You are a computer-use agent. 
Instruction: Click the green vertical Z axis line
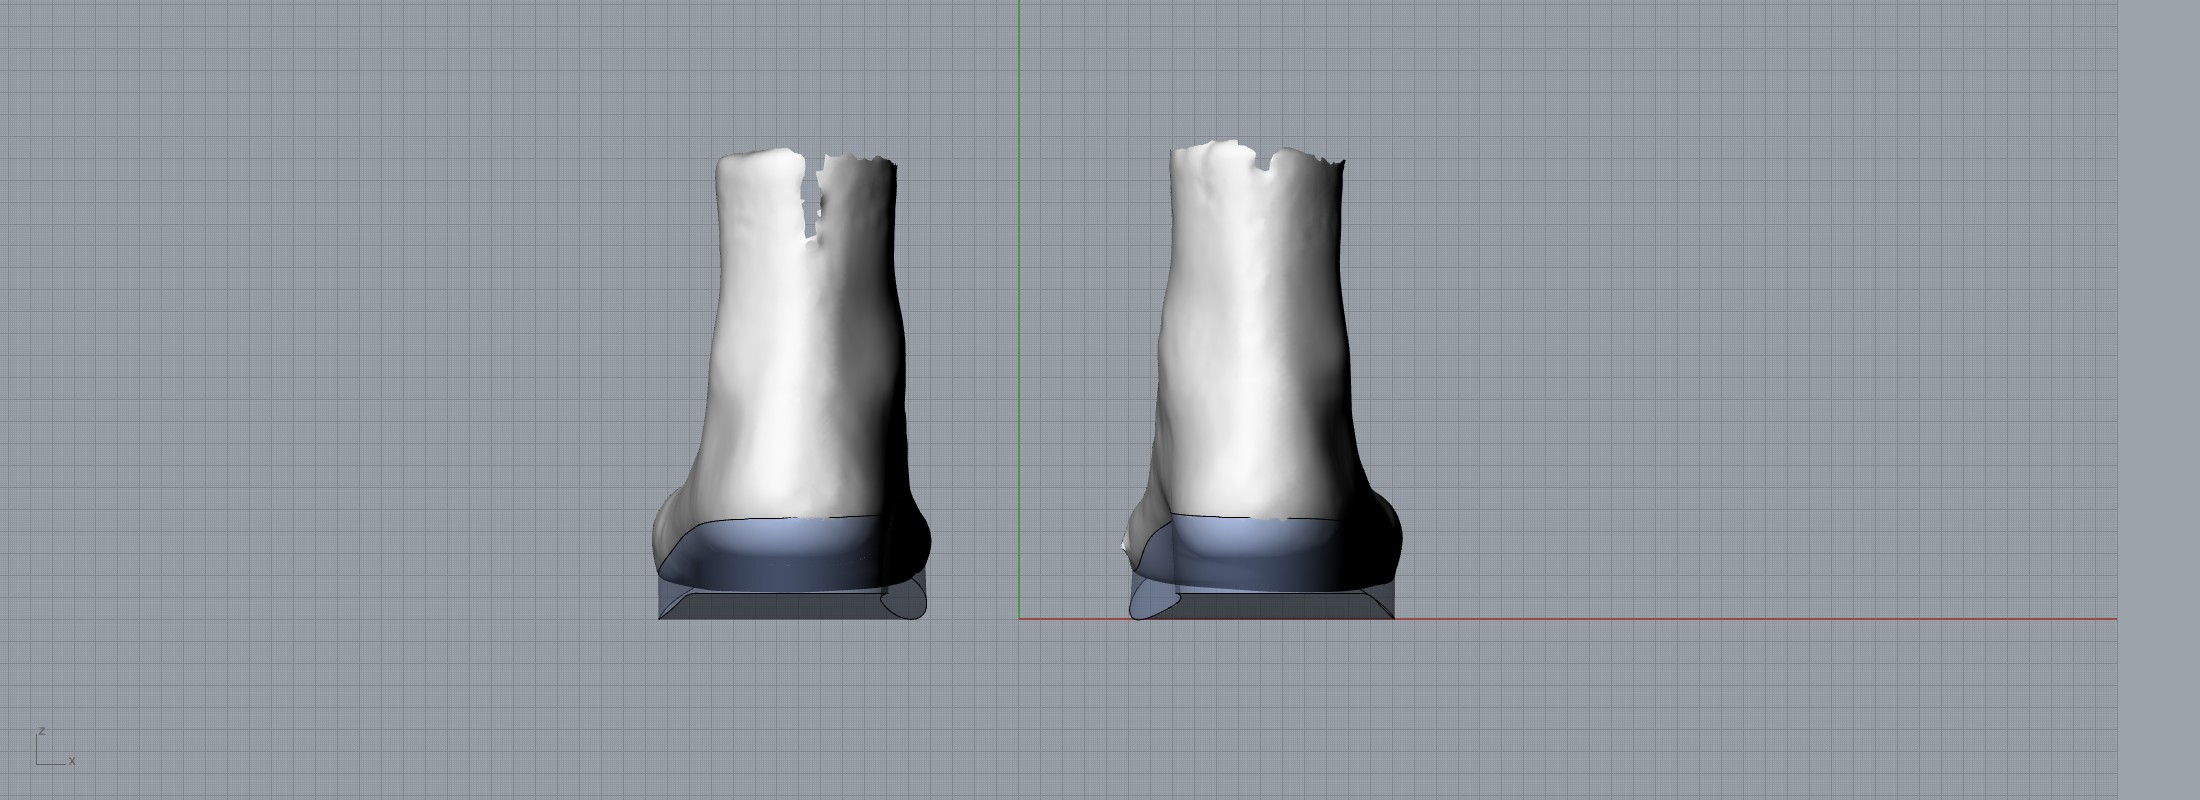1019,300
